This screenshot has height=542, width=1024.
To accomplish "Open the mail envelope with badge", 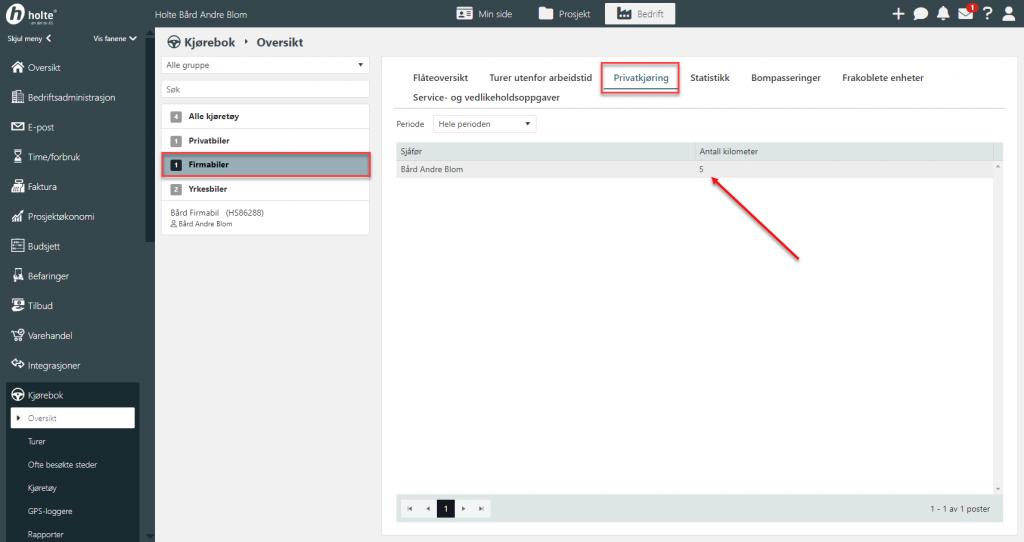I will (965, 14).
